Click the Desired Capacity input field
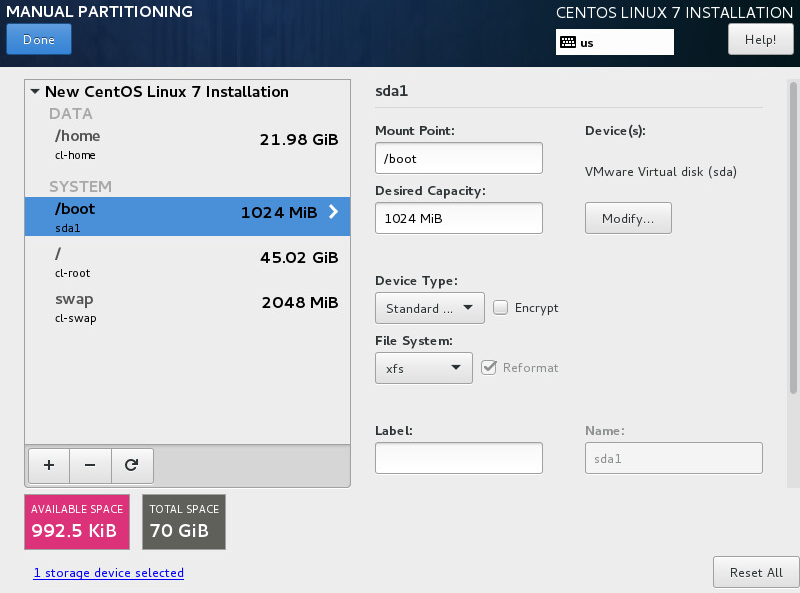 [x=458, y=218]
